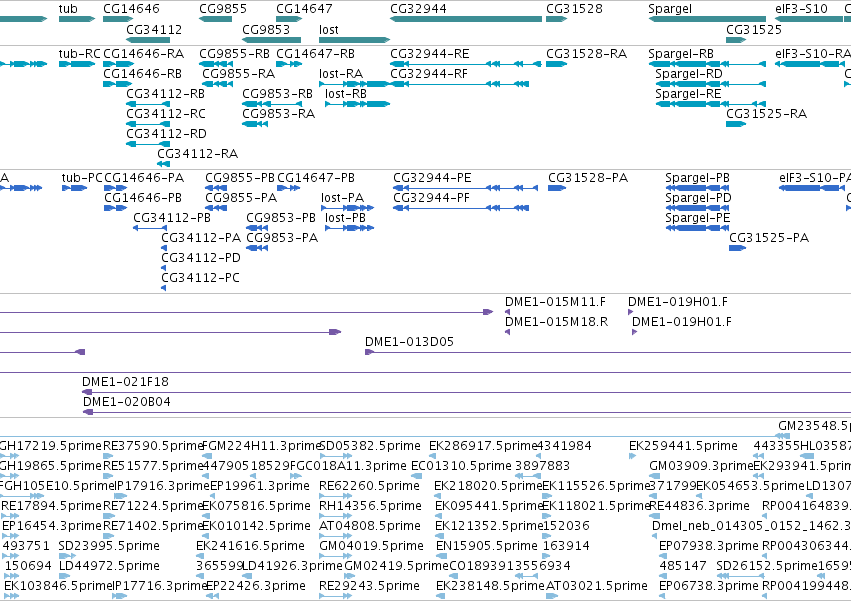Open transcript CG9855-RB
The width and height of the screenshot is (851, 601).
coord(234,54)
